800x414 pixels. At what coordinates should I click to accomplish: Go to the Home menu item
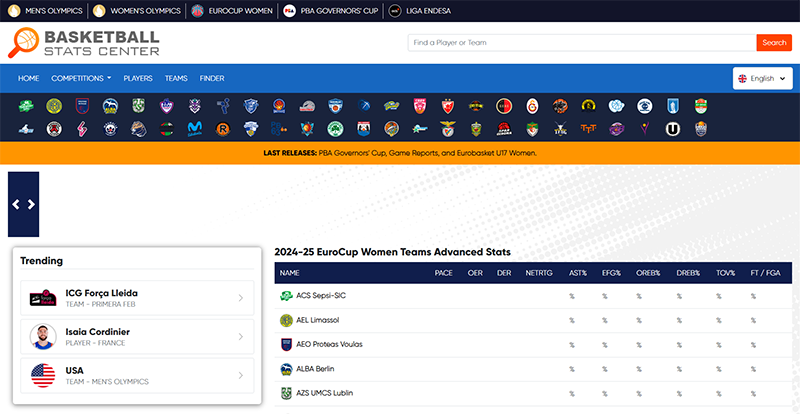pyautogui.click(x=29, y=79)
